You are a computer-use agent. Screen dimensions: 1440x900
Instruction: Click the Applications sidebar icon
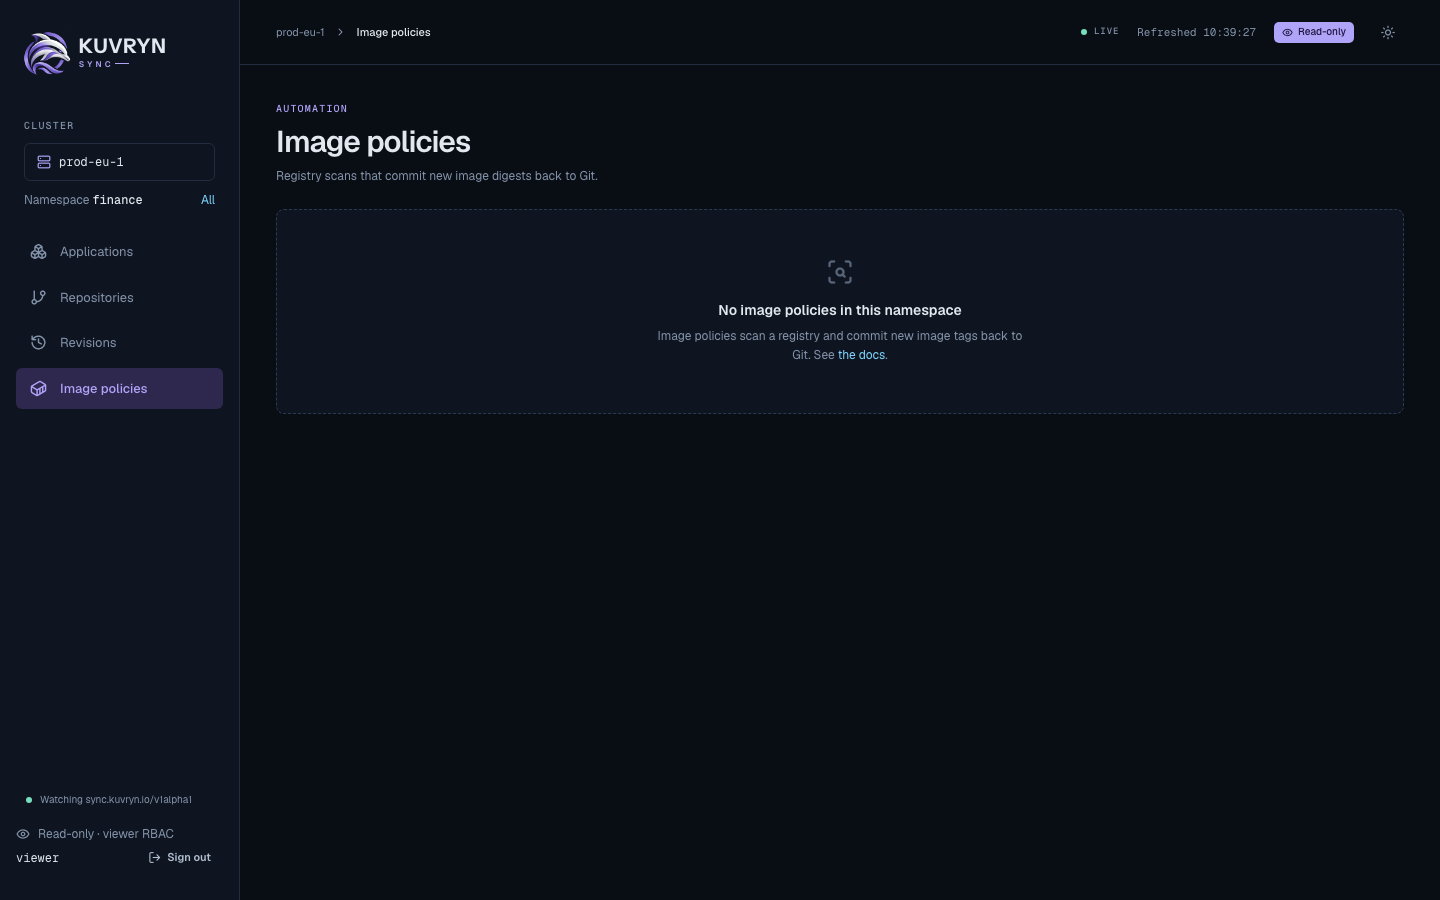point(39,252)
